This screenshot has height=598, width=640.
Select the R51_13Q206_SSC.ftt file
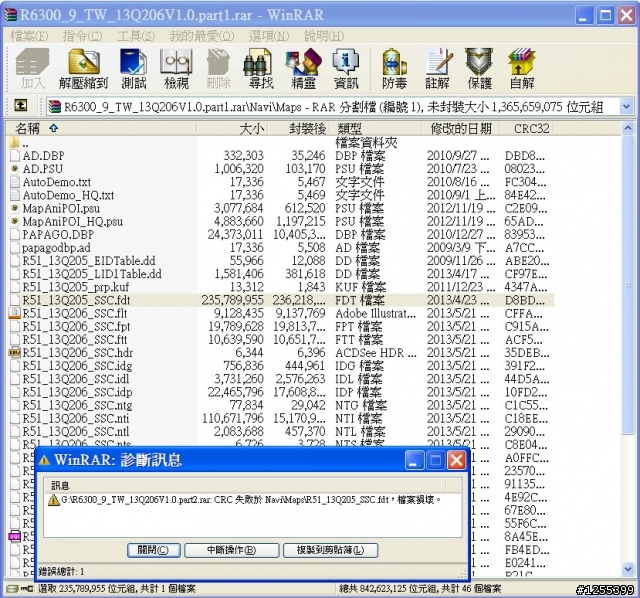(75, 340)
